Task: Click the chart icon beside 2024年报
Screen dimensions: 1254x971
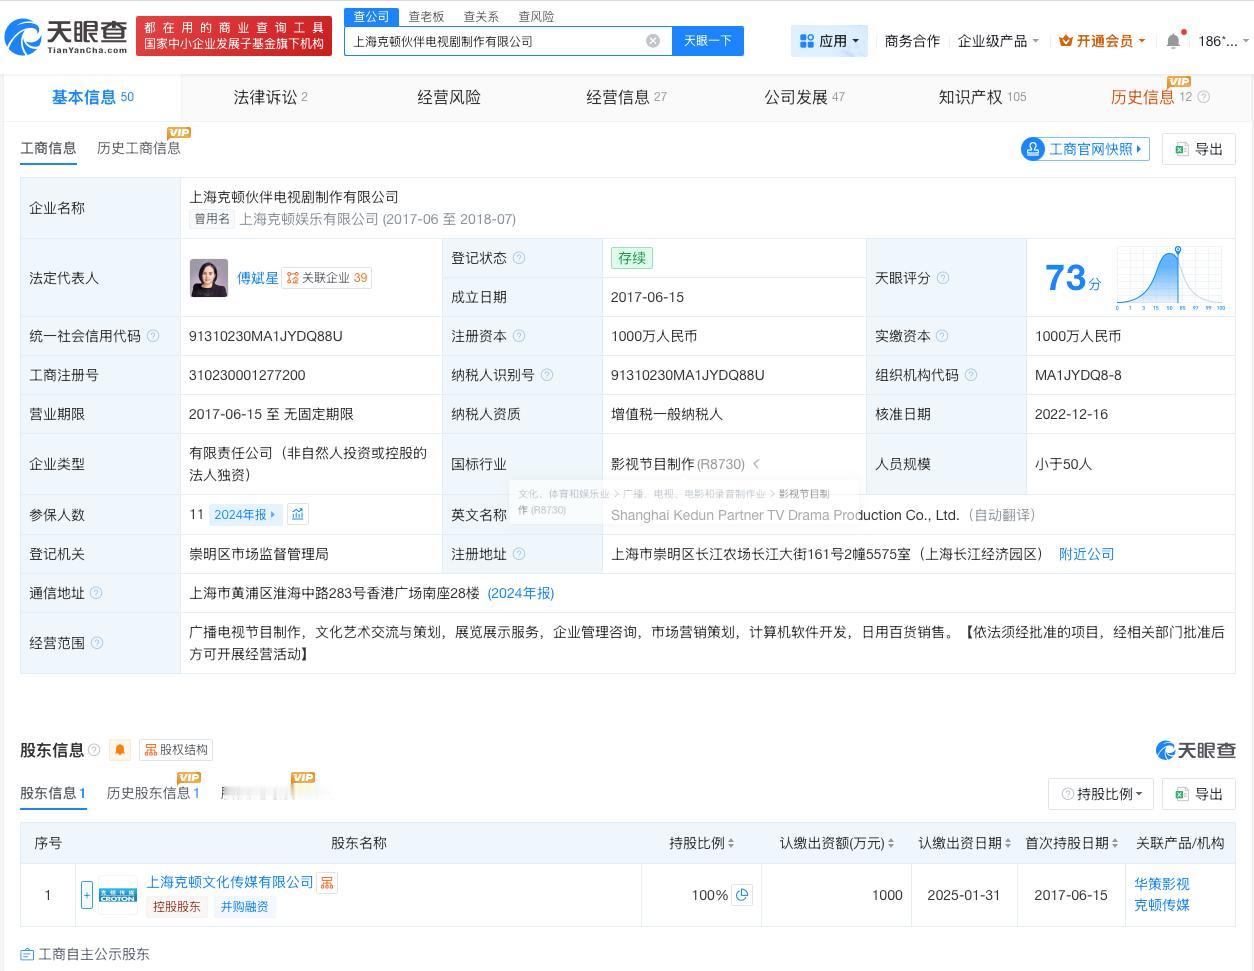Action: click(x=297, y=514)
